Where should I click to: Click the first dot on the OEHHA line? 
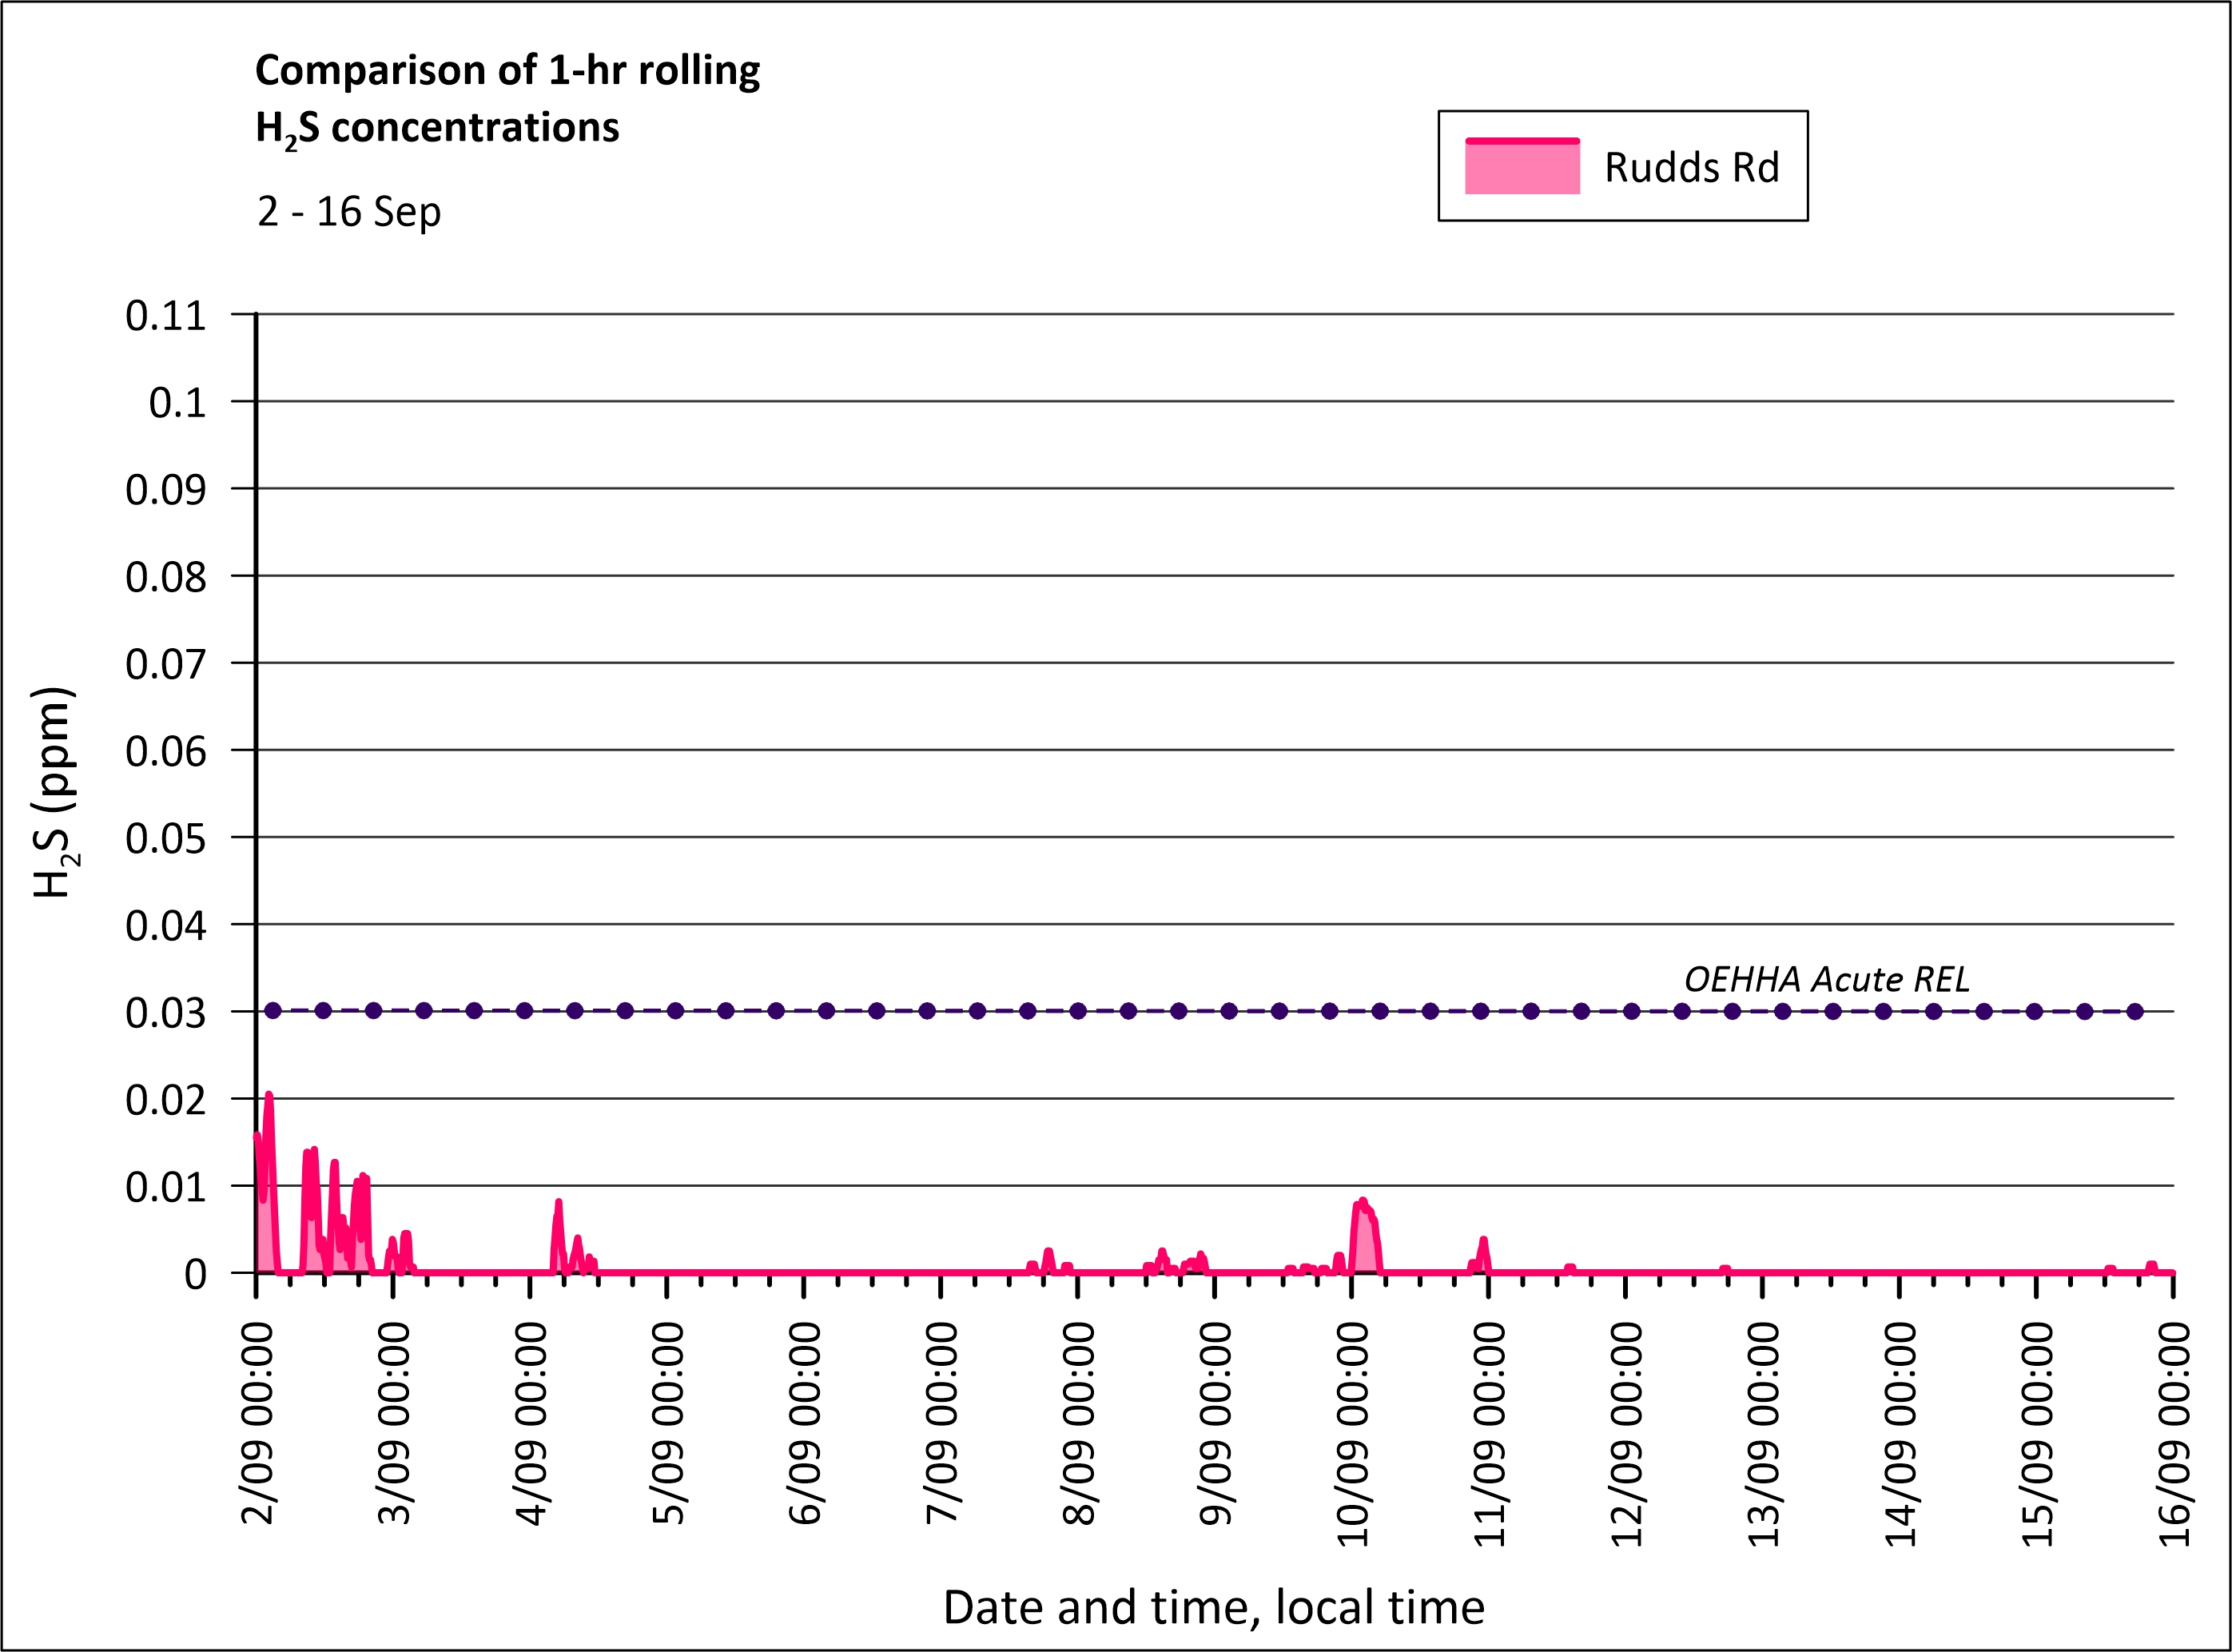273,1011
